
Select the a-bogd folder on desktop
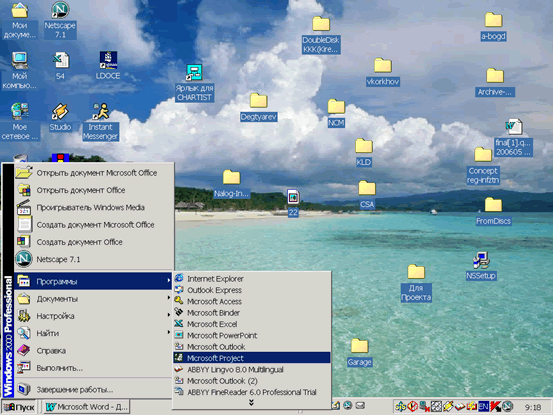pos(493,27)
